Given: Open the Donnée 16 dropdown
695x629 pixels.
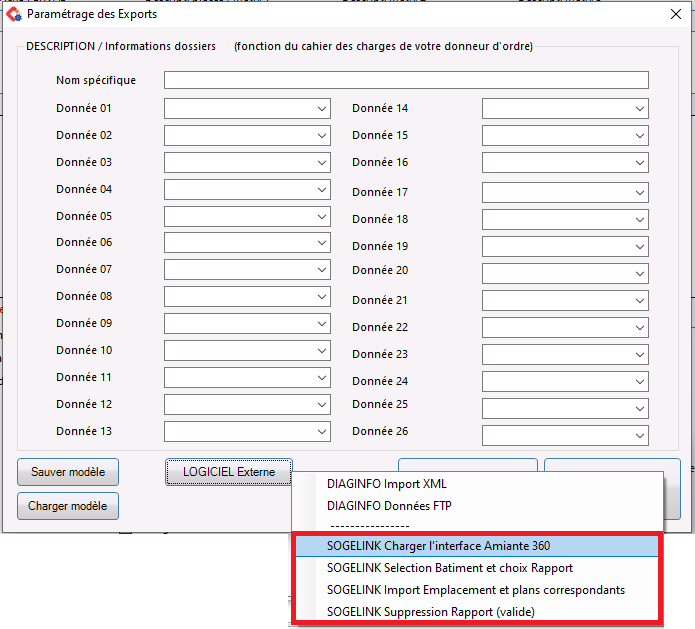Looking at the screenshot, I should (x=565, y=163).
